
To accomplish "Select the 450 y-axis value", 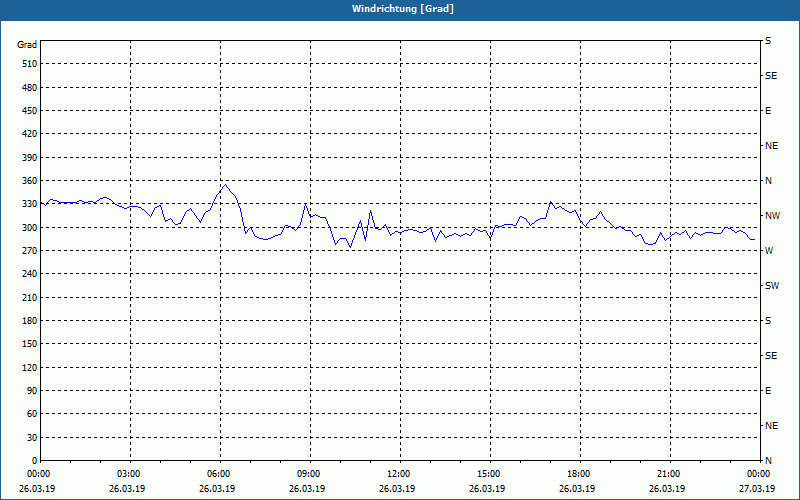I will [x=30, y=111].
